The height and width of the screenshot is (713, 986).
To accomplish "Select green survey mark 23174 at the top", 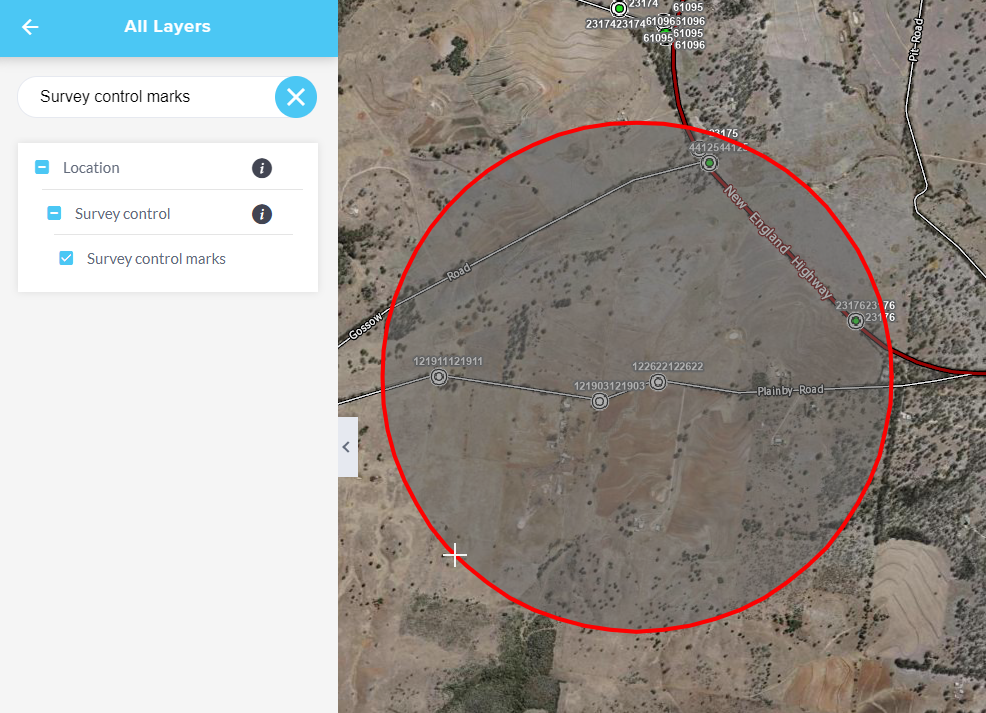I will pos(619,9).
